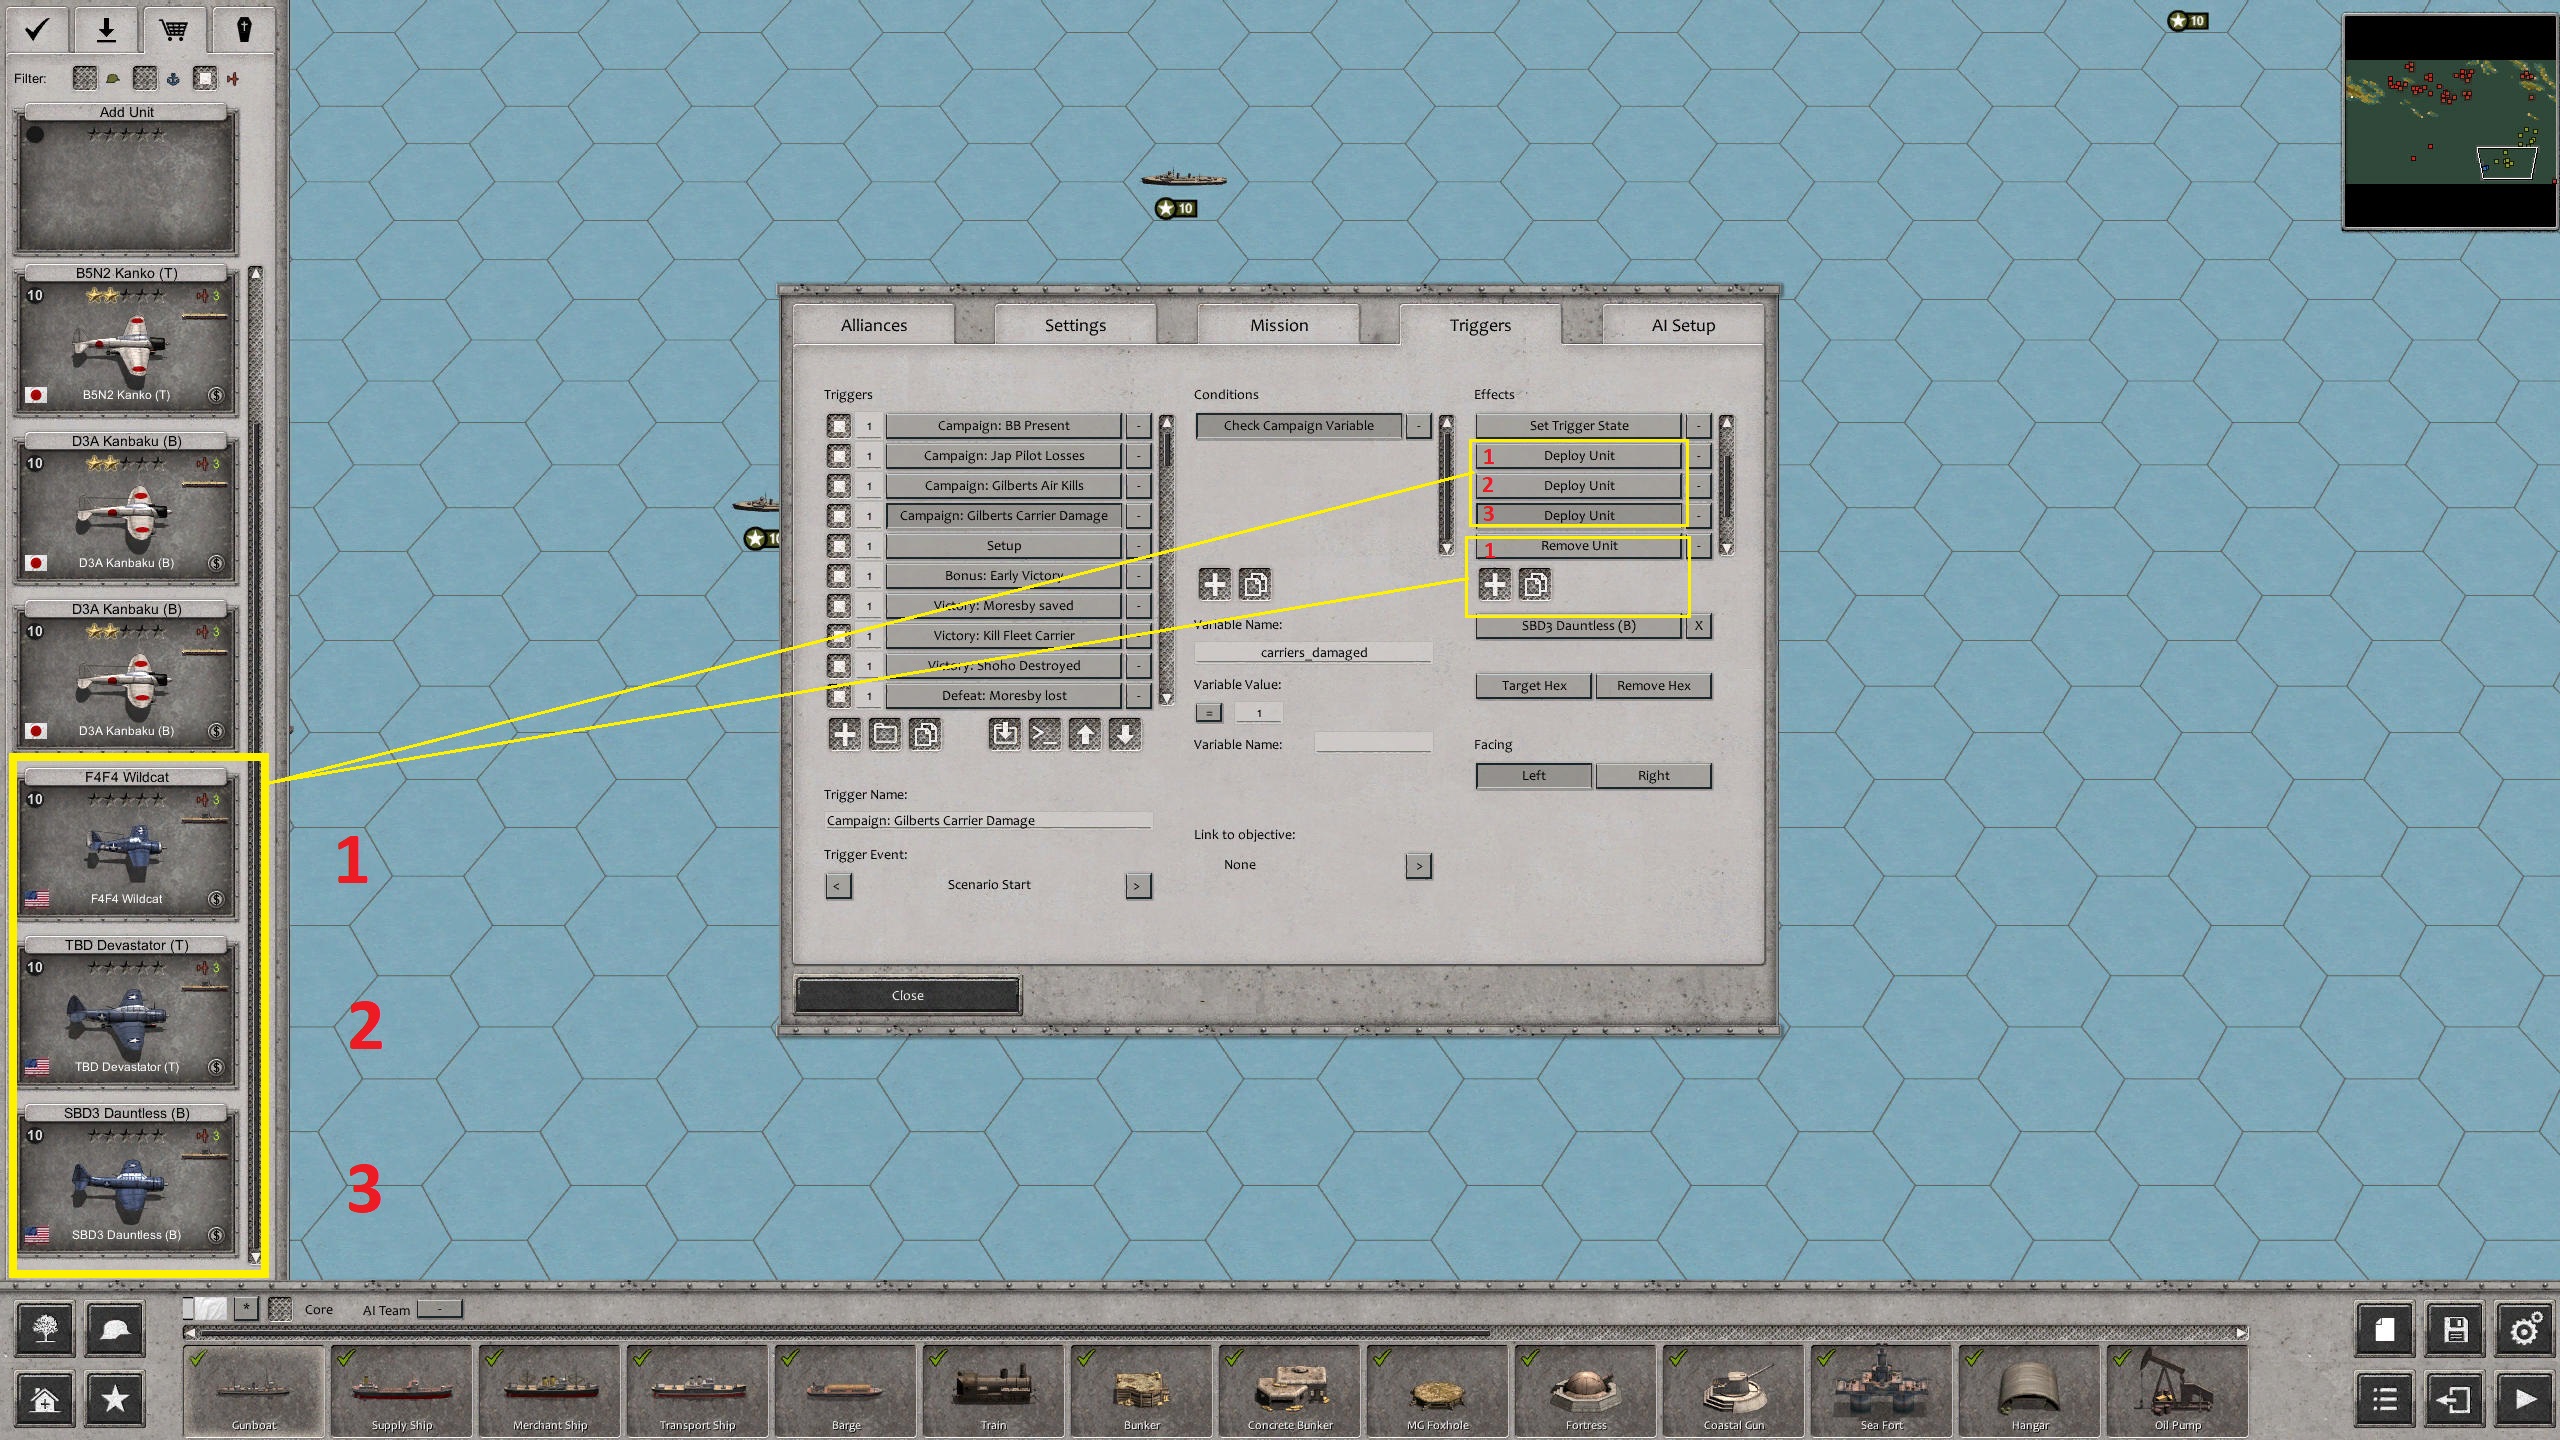
Task: Select the B5N2 Kanko (T) unit card
Action: click(x=127, y=340)
